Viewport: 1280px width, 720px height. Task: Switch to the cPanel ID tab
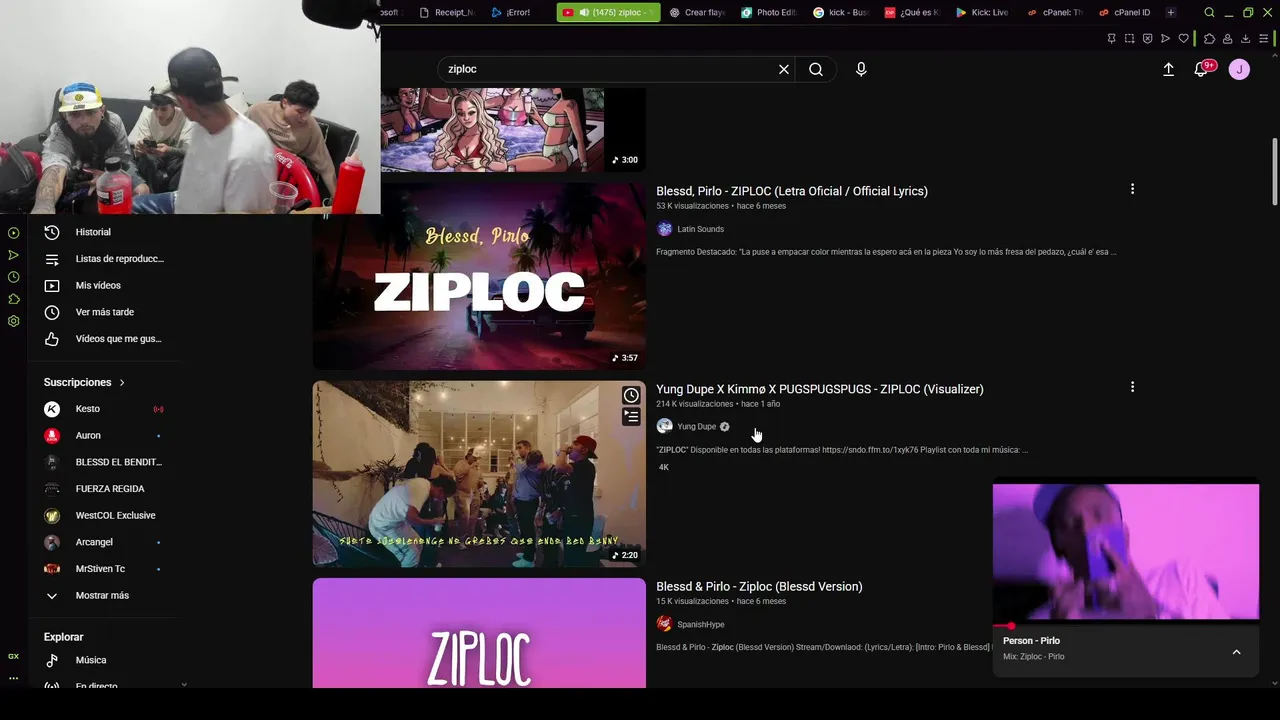coord(1125,12)
